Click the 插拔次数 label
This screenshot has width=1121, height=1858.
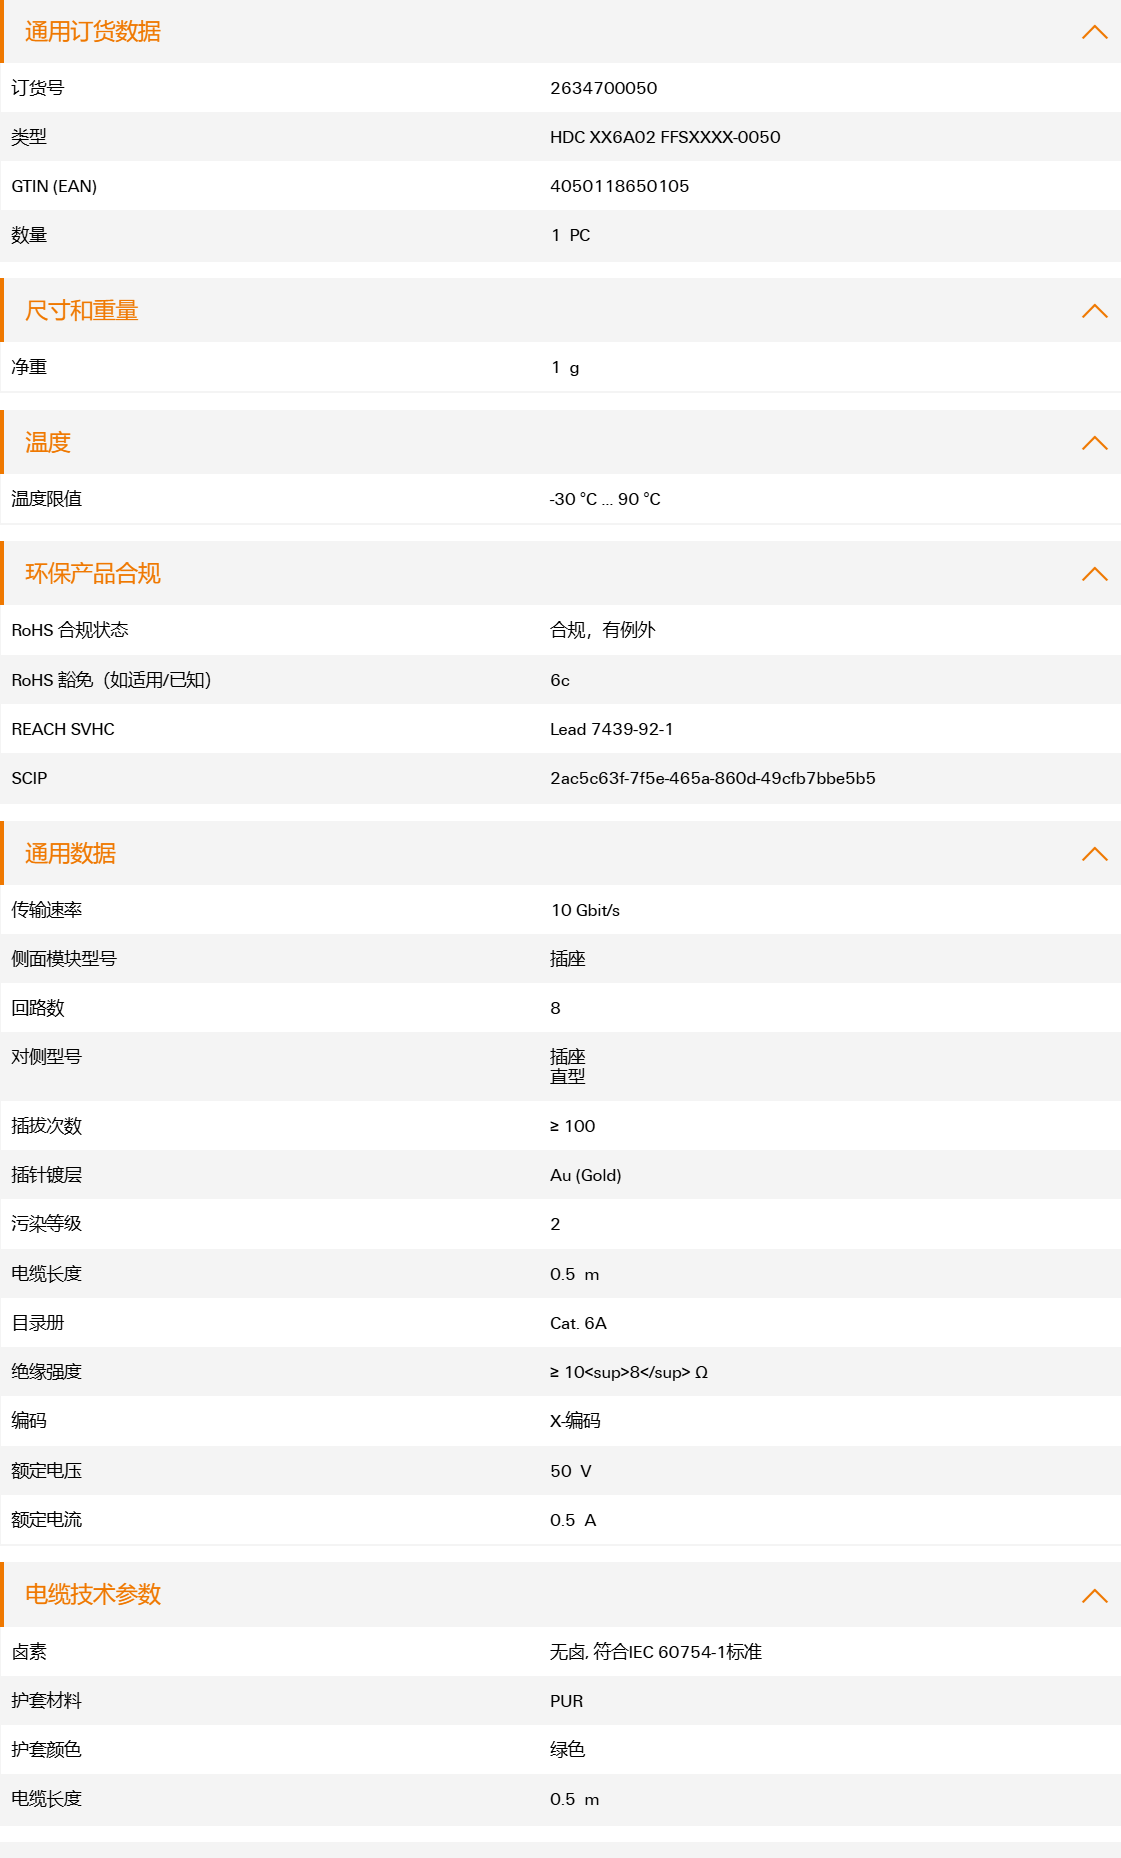tap(47, 1126)
